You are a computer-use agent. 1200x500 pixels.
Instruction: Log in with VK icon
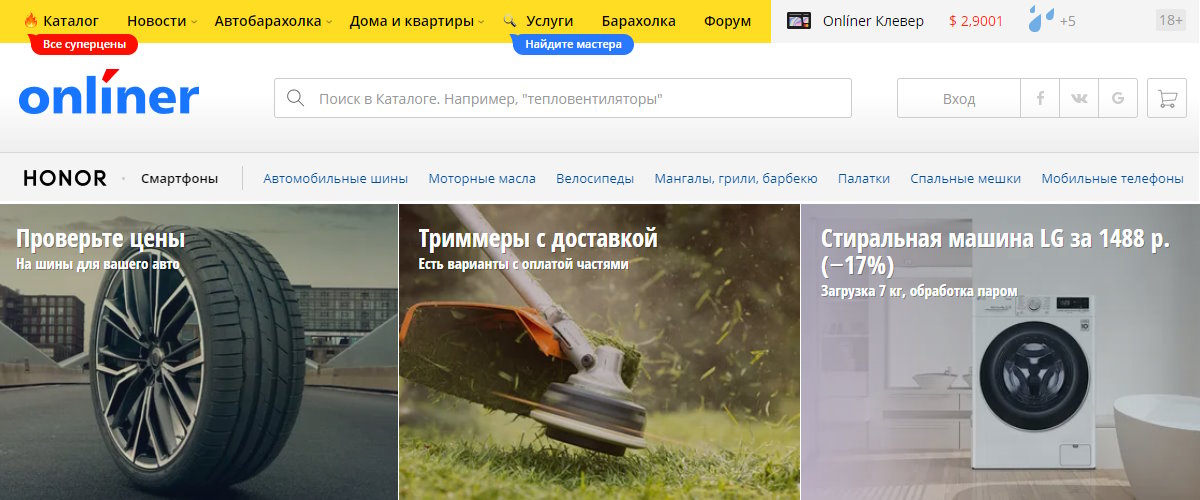1079,99
